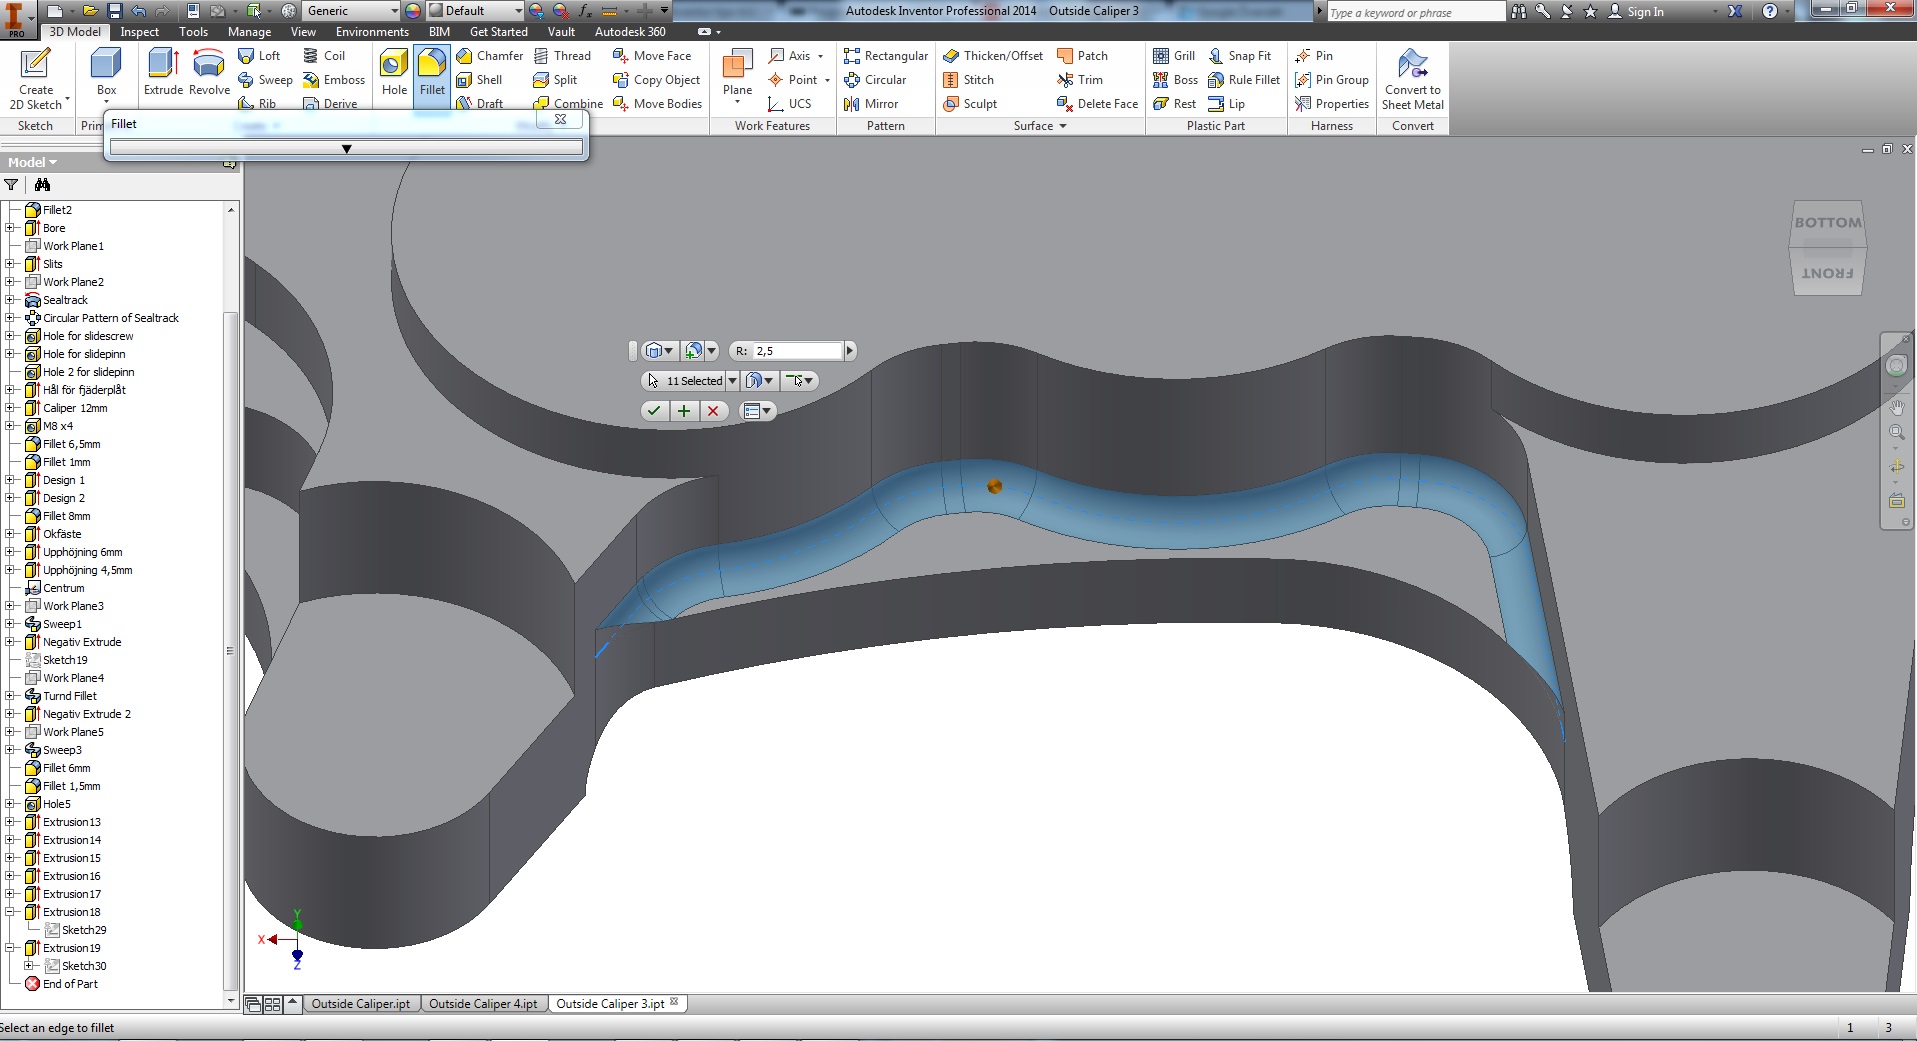Switch to Outside Caliper 4.ipt document tab
Viewport: 1917px width, 1041px height.
[483, 1004]
